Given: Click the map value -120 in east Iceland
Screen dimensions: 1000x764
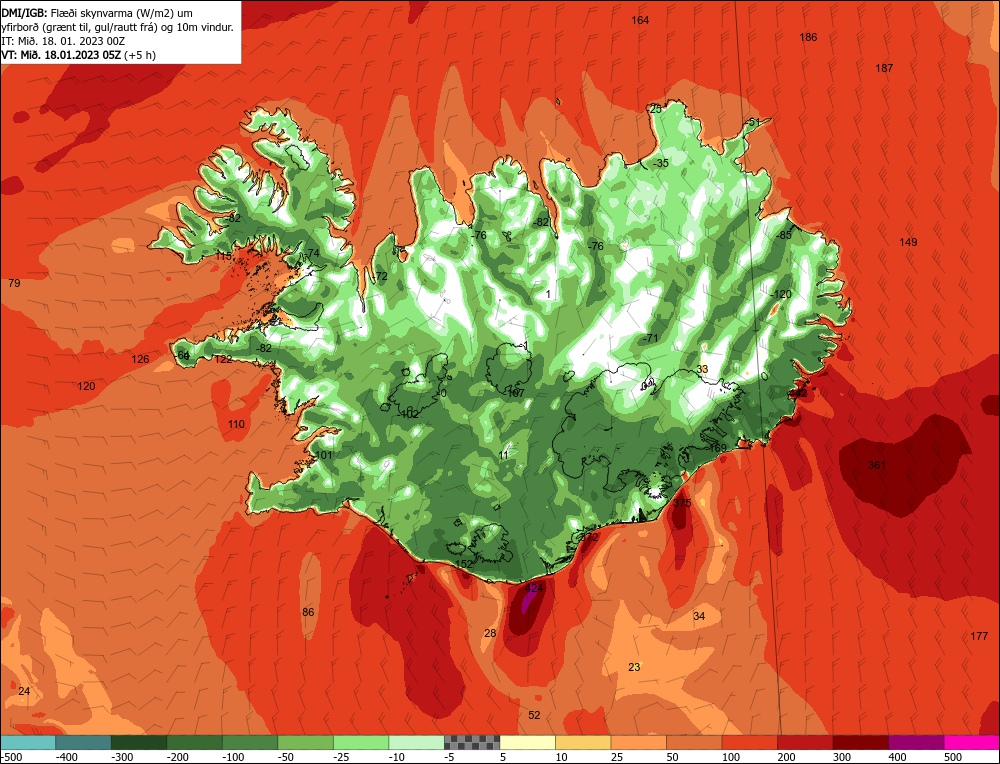Looking at the screenshot, I should [x=781, y=294].
